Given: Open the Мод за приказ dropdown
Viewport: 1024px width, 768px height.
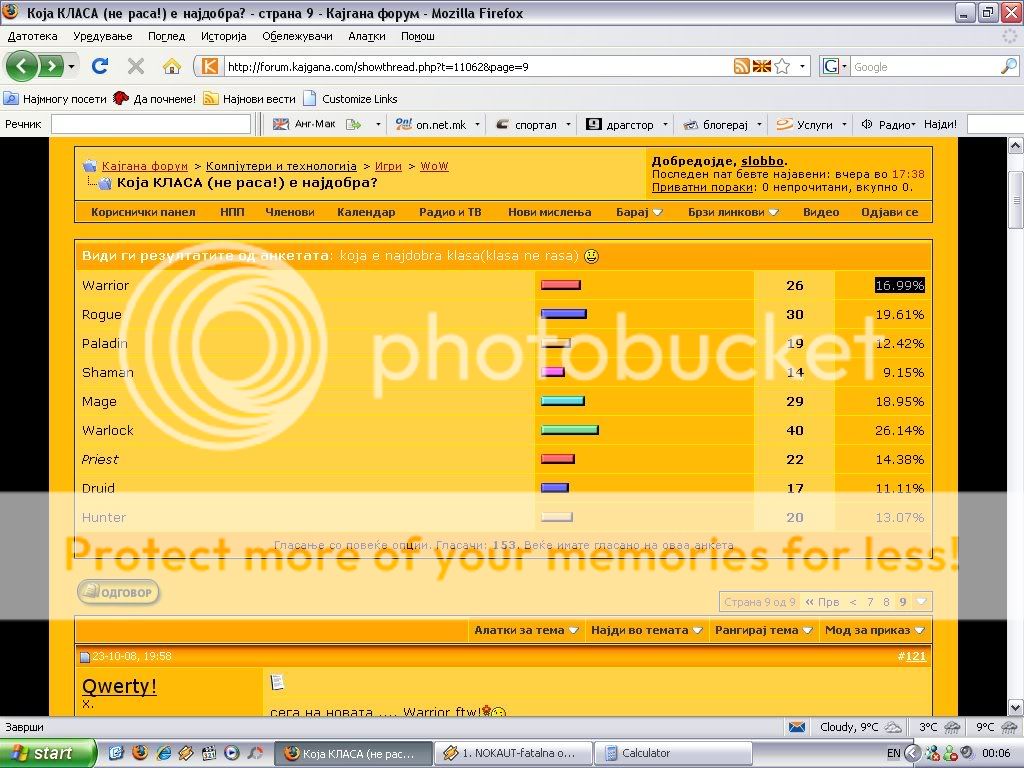Looking at the screenshot, I should [x=874, y=630].
